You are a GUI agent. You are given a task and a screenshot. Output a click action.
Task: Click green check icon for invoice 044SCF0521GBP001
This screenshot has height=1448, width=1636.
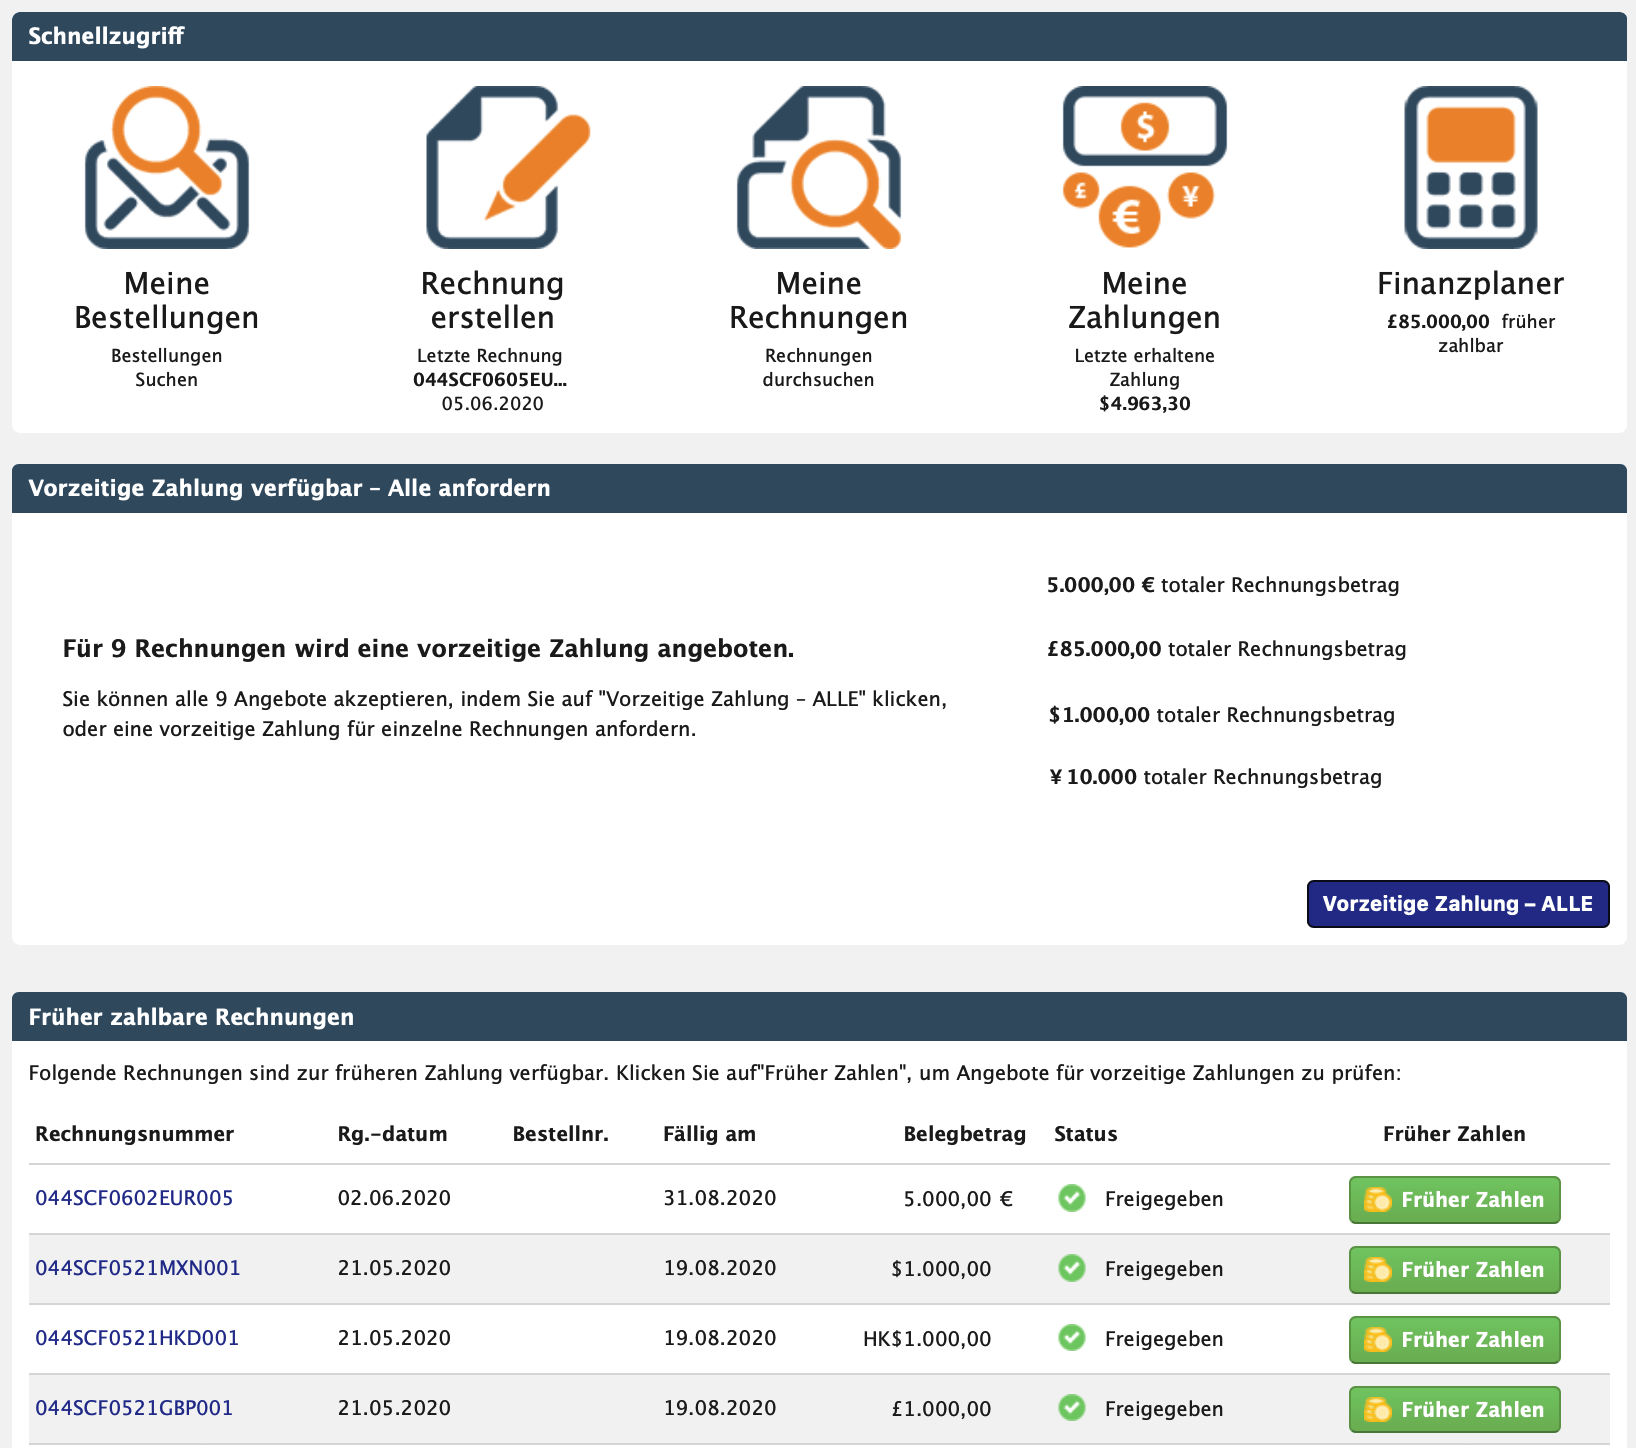click(x=1072, y=1407)
